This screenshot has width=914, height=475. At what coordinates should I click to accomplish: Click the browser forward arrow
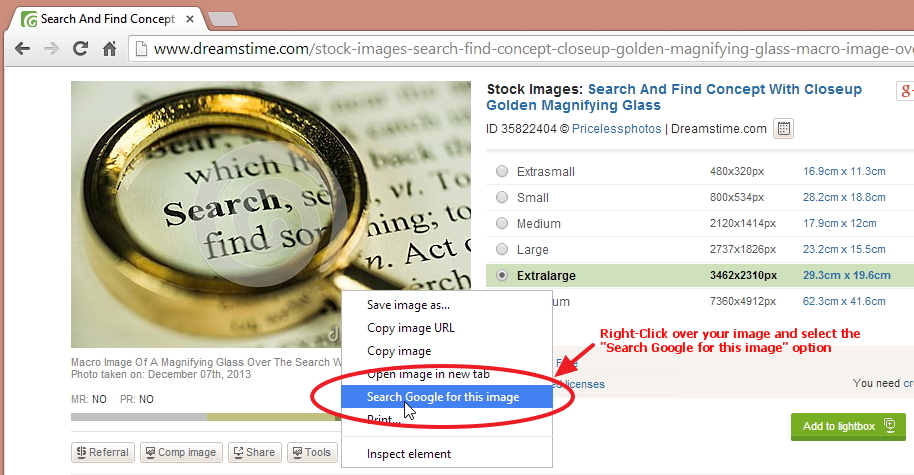click(x=51, y=48)
